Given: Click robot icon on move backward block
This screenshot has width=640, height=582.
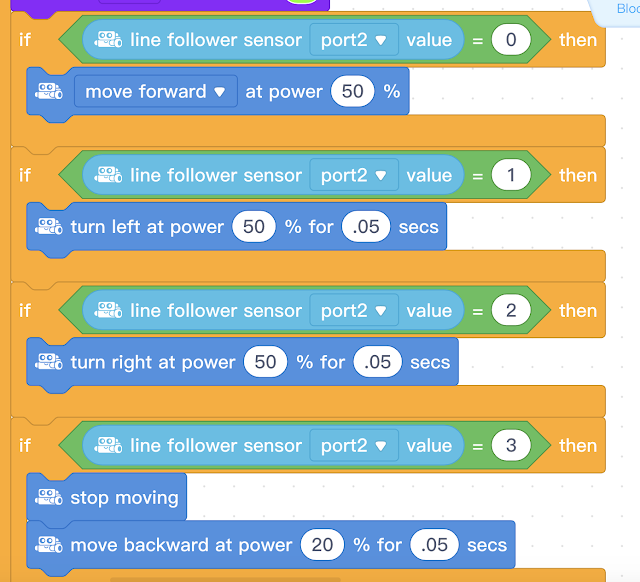Looking at the screenshot, I should tap(49, 545).
